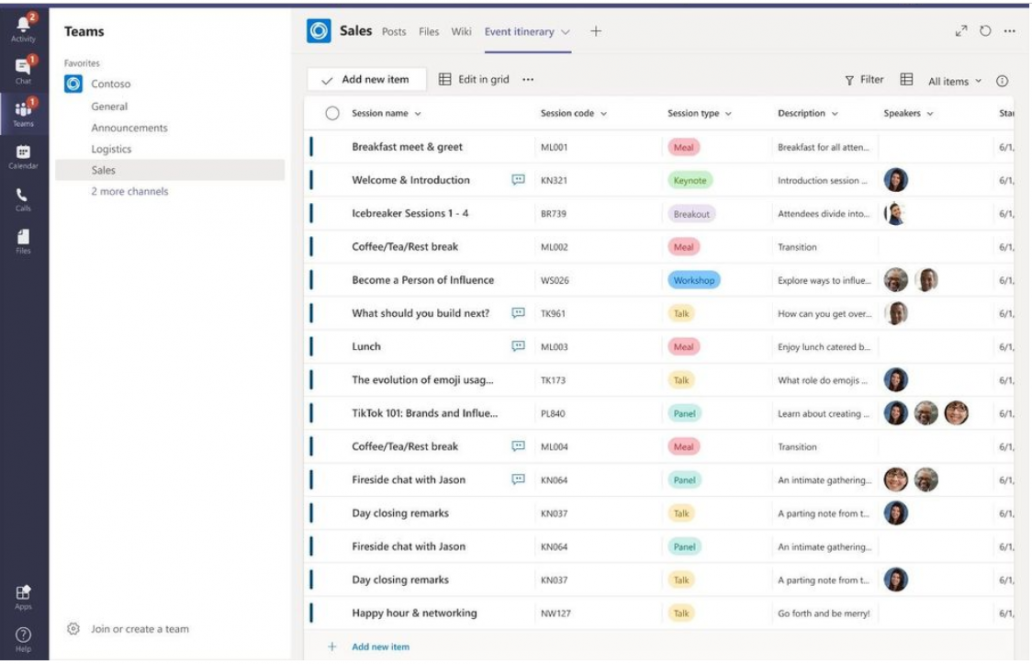Click the plus icon beside bottom Add new item
This screenshot has width=1032, height=664.
pyautogui.click(x=332, y=647)
